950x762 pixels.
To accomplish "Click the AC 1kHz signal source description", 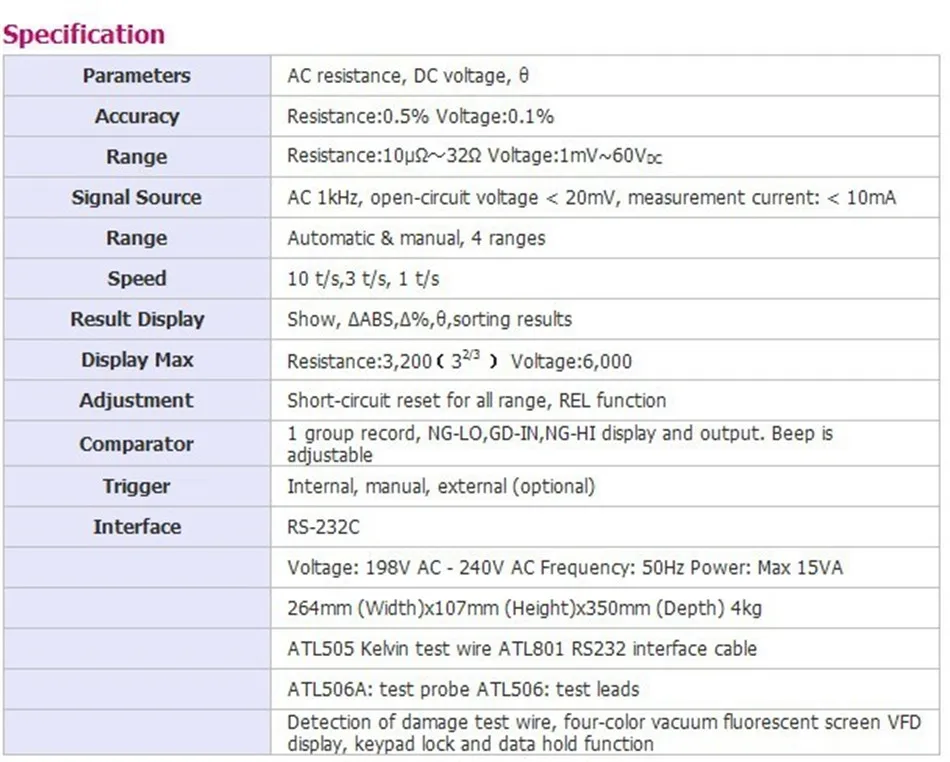I will point(591,198).
